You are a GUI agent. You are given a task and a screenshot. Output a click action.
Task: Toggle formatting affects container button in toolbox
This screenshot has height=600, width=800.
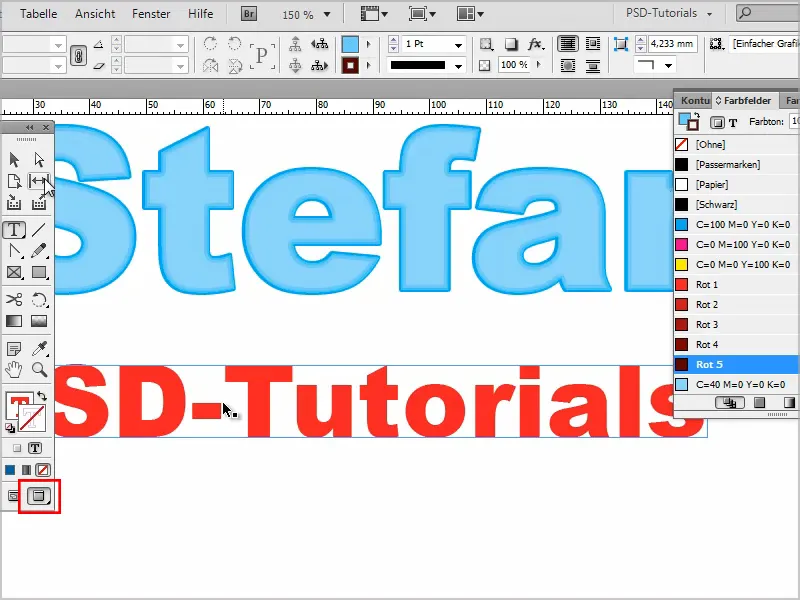(17, 448)
